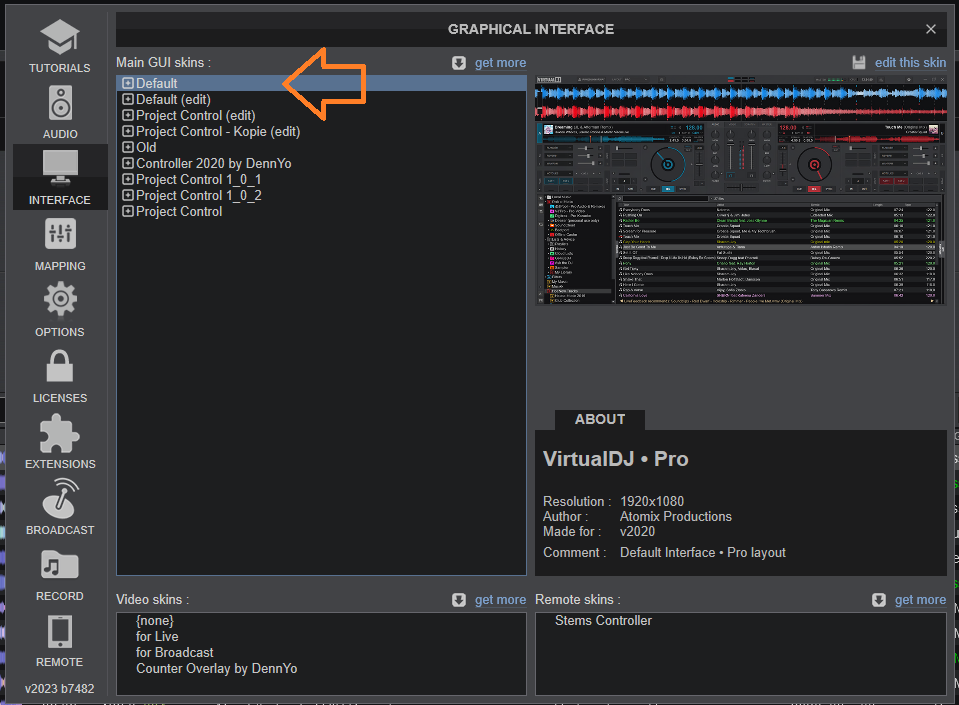This screenshot has width=959, height=705.
Task: Switch to the ABOUT tab
Action: click(600, 419)
